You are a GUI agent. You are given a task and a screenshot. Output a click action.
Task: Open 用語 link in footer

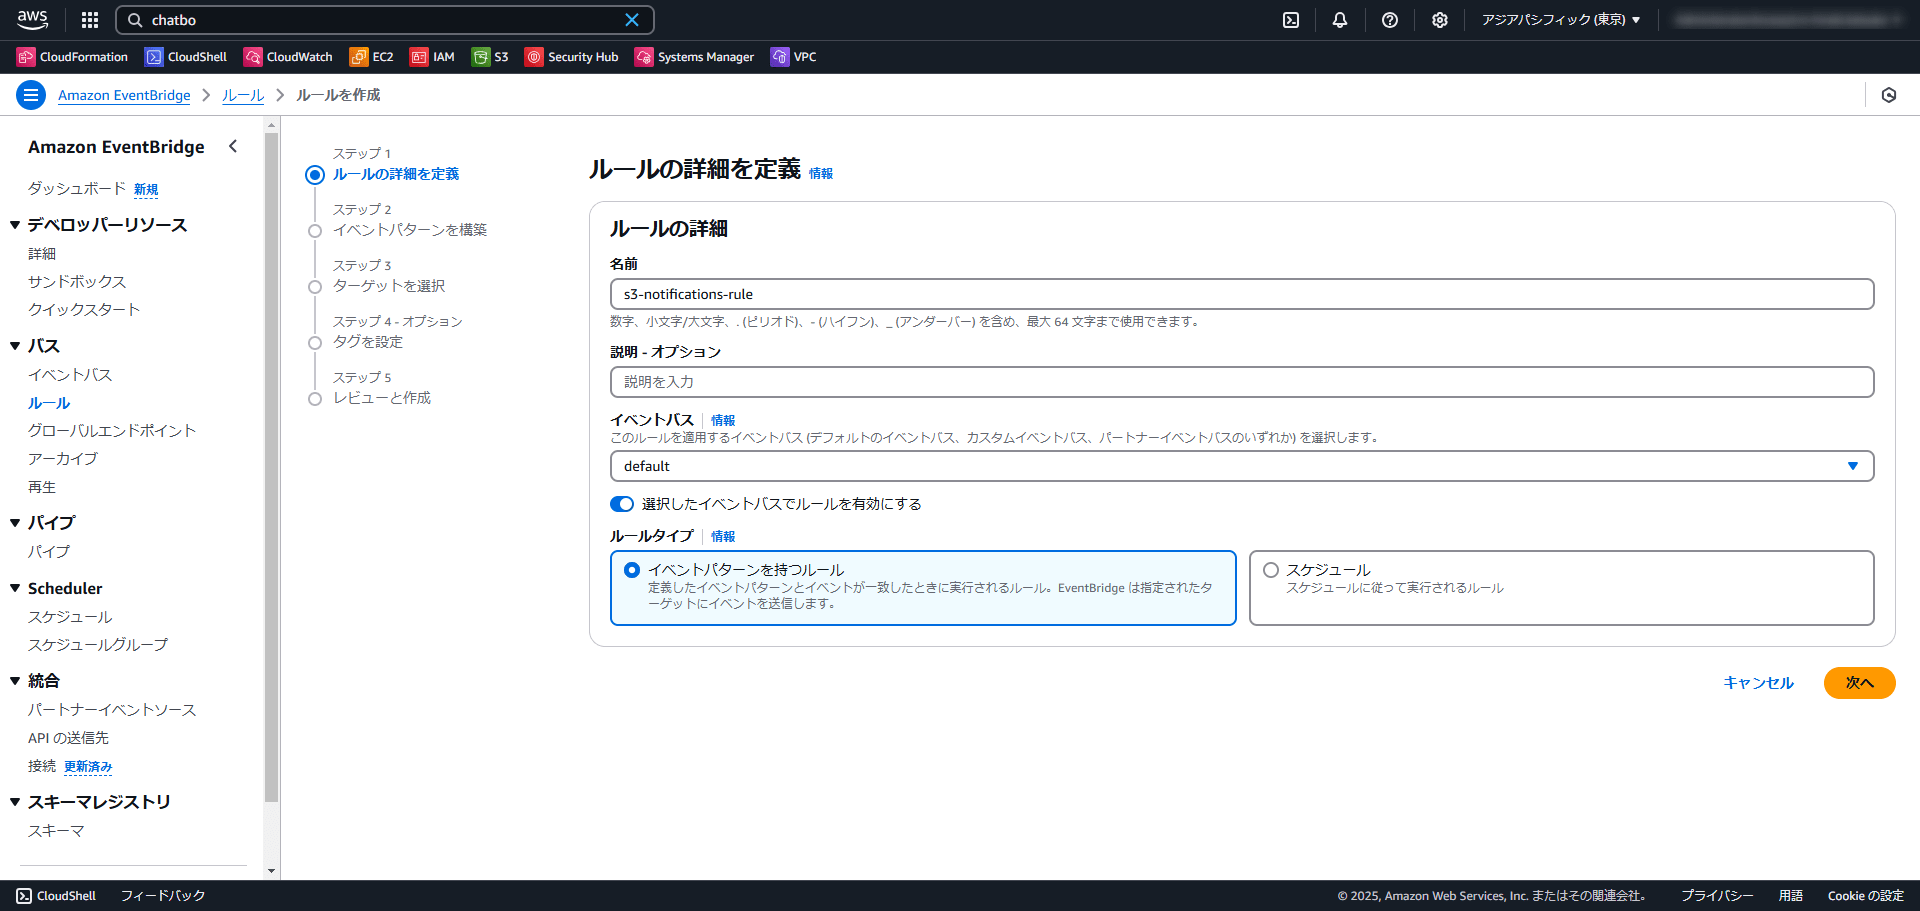1791,896
